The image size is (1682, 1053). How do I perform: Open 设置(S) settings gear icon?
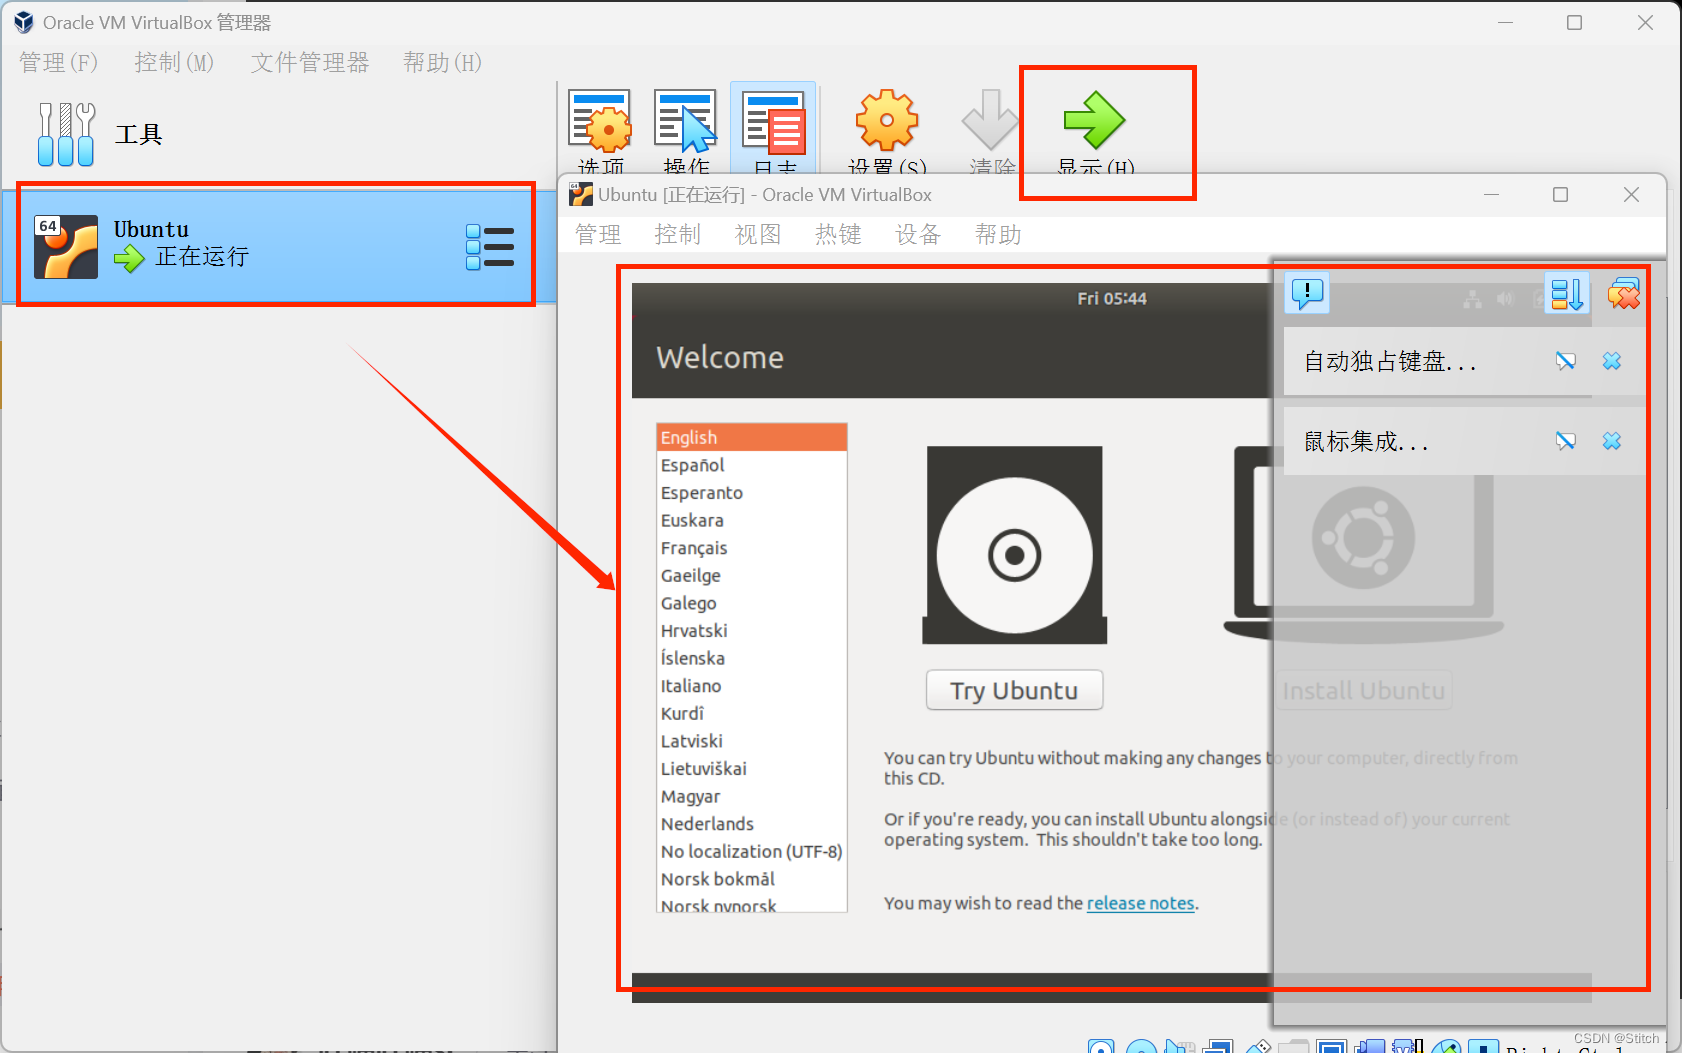tap(887, 121)
